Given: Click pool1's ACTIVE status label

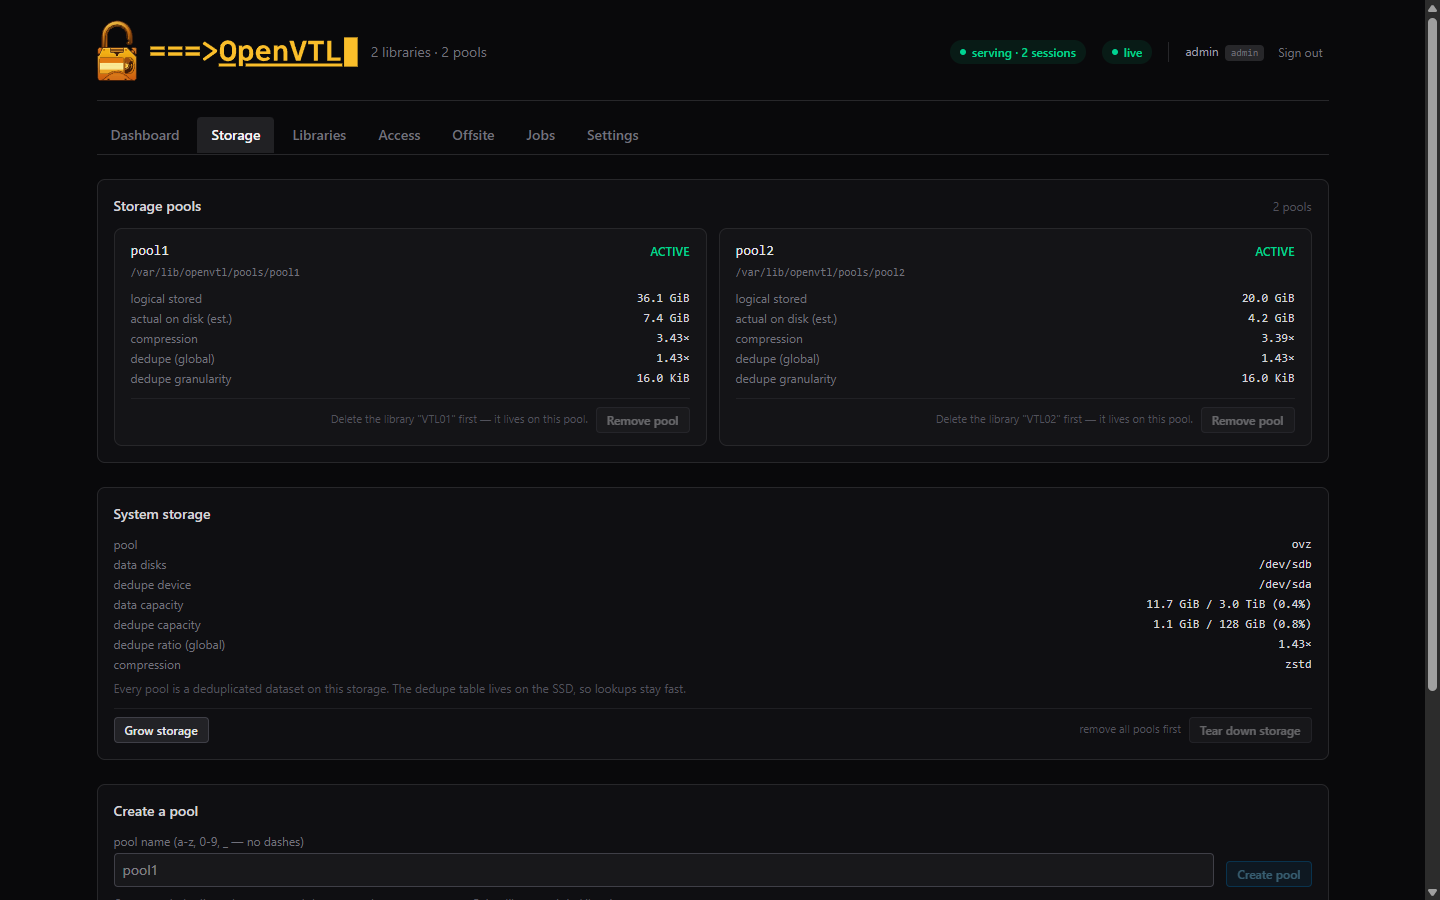Looking at the screenshot, I should pos(670,252).
